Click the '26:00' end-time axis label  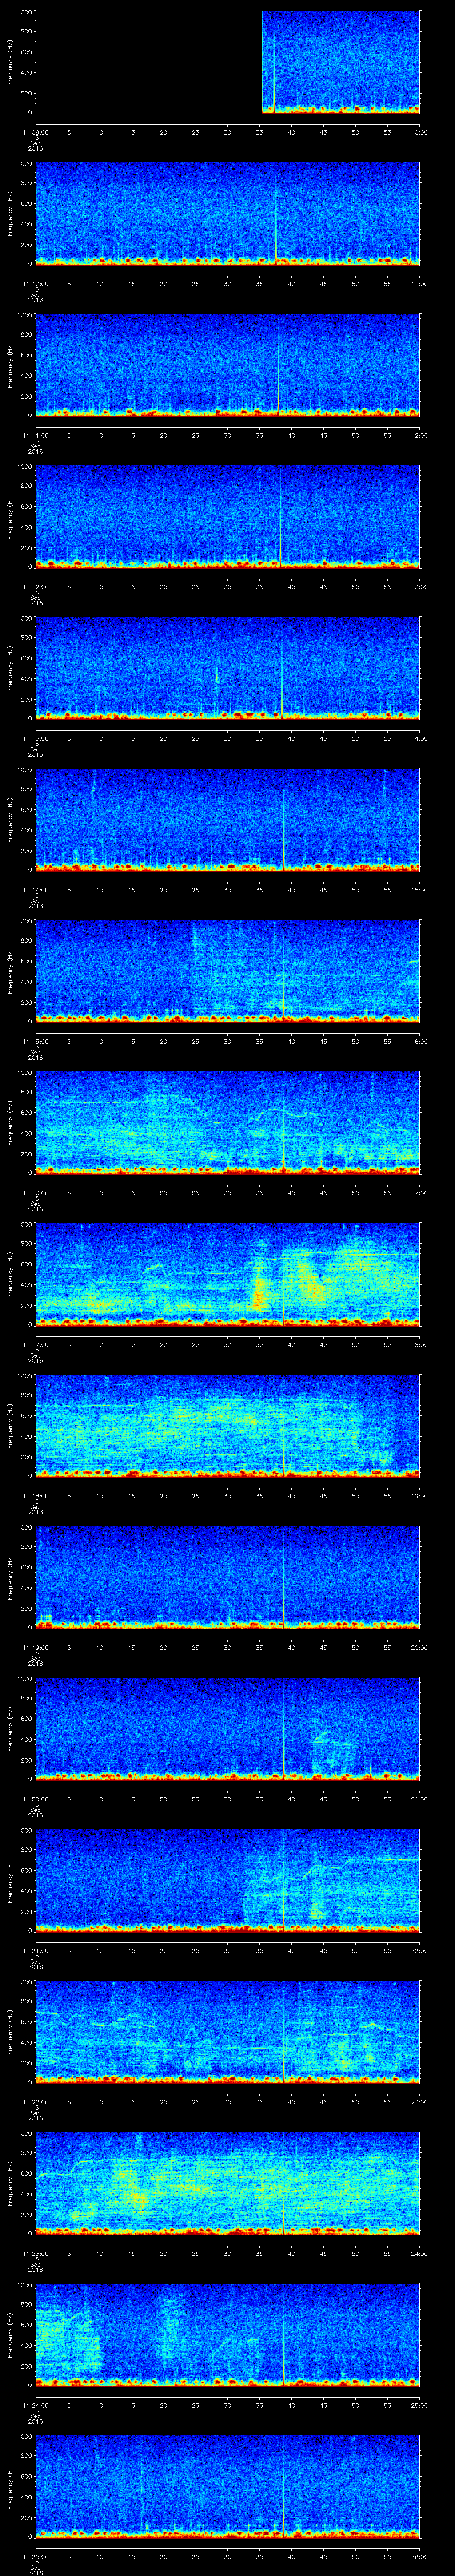[419, 2556]
